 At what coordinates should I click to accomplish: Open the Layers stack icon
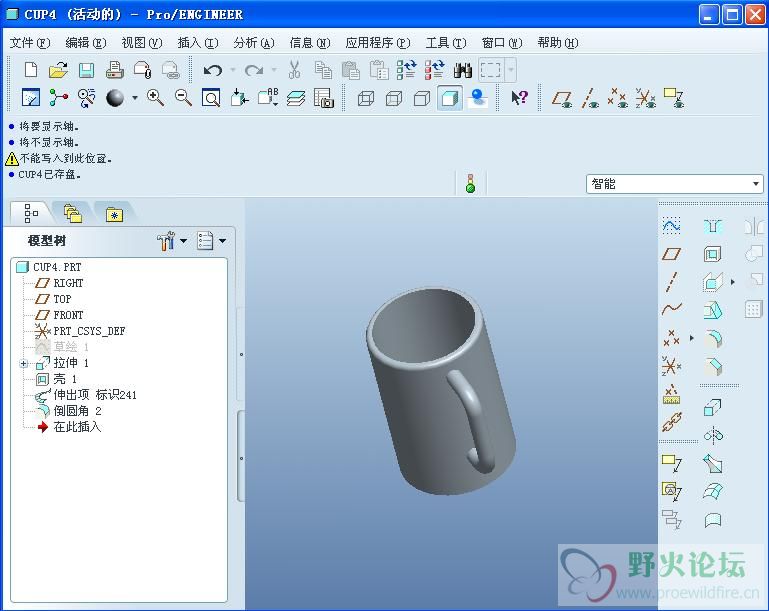click(x=296, y=98)
